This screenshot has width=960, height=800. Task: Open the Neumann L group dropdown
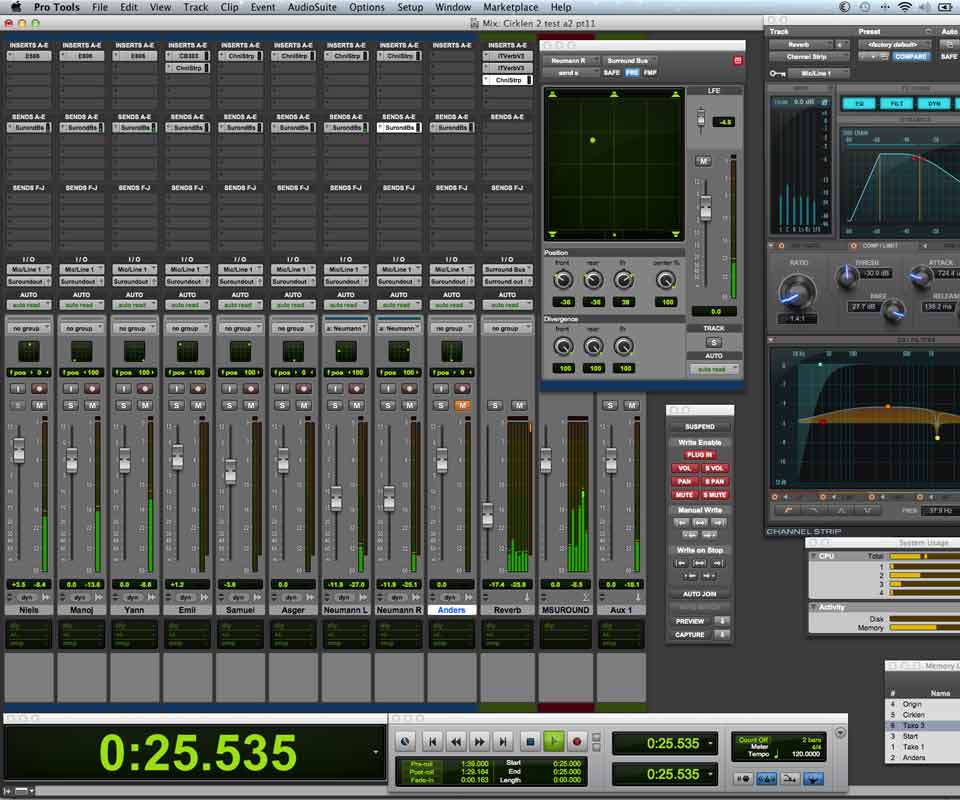point(346,329)
